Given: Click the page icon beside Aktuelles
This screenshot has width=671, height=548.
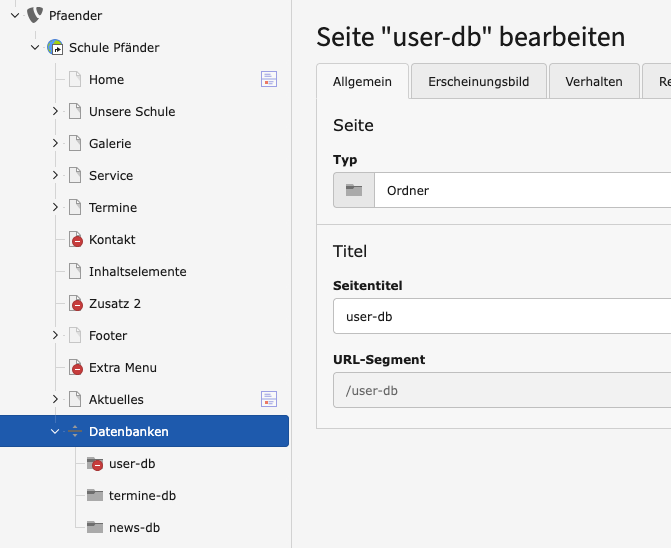Looking at the screenshot, I should 75,399.
